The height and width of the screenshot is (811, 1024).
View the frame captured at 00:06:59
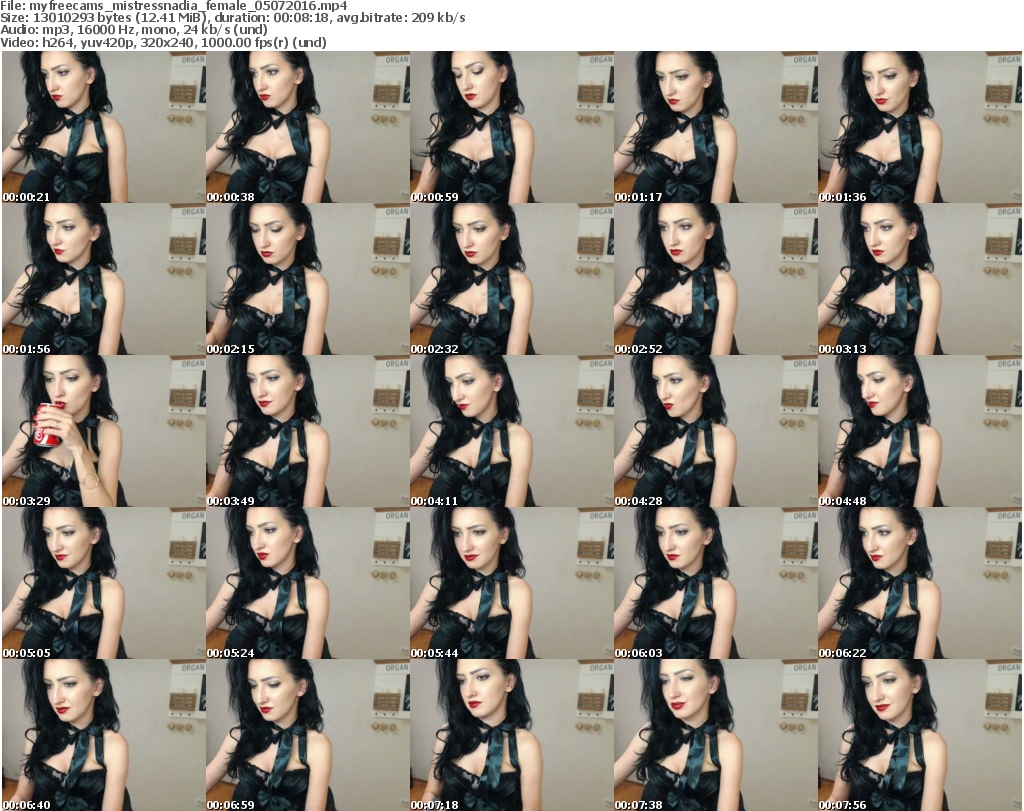click(x=308, y=735)
